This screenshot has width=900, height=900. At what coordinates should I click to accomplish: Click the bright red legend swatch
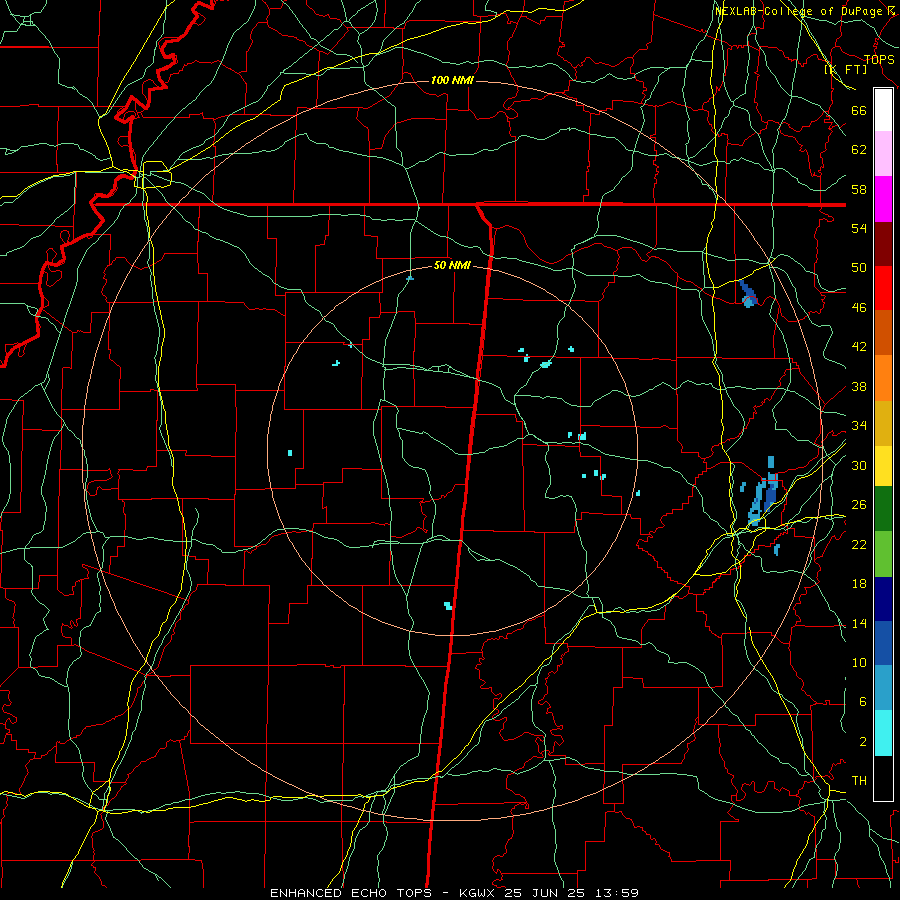[883, 288]
